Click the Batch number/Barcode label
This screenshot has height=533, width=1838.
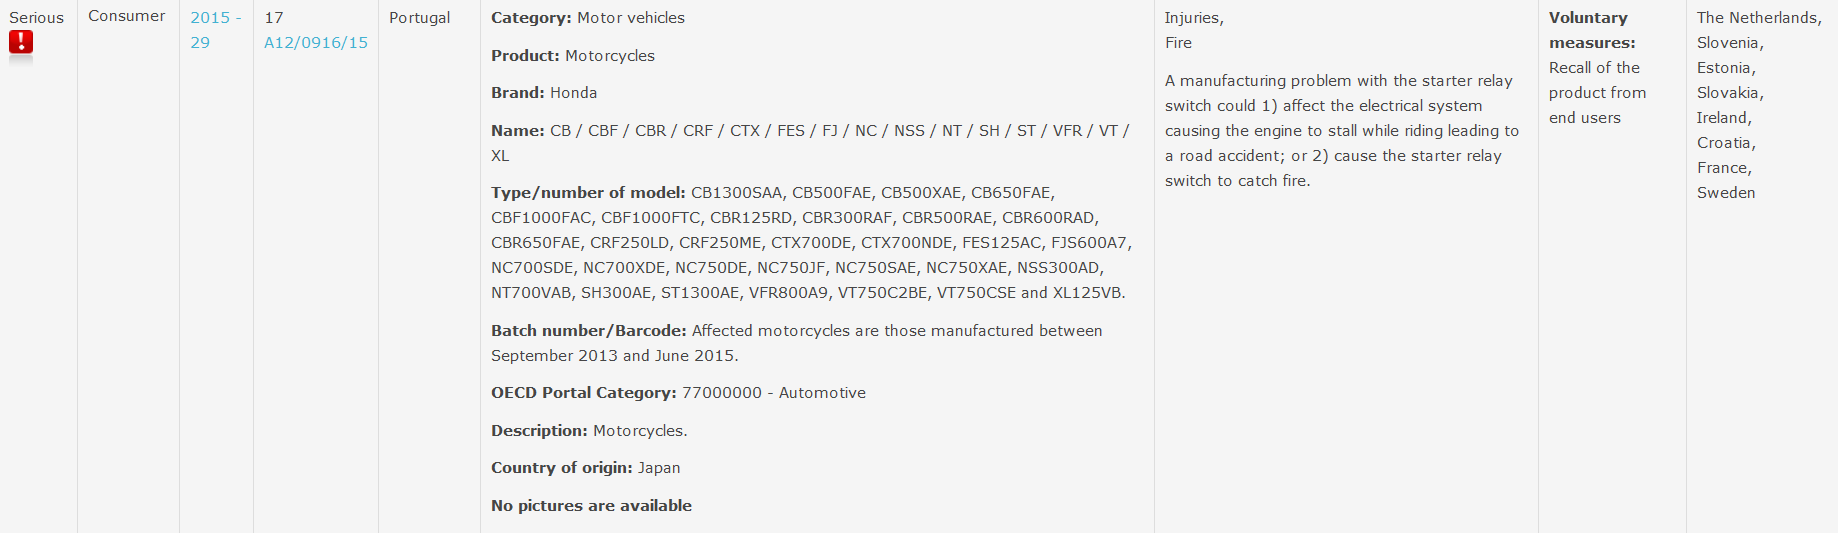pyautogui.click(x=588, y=331)
